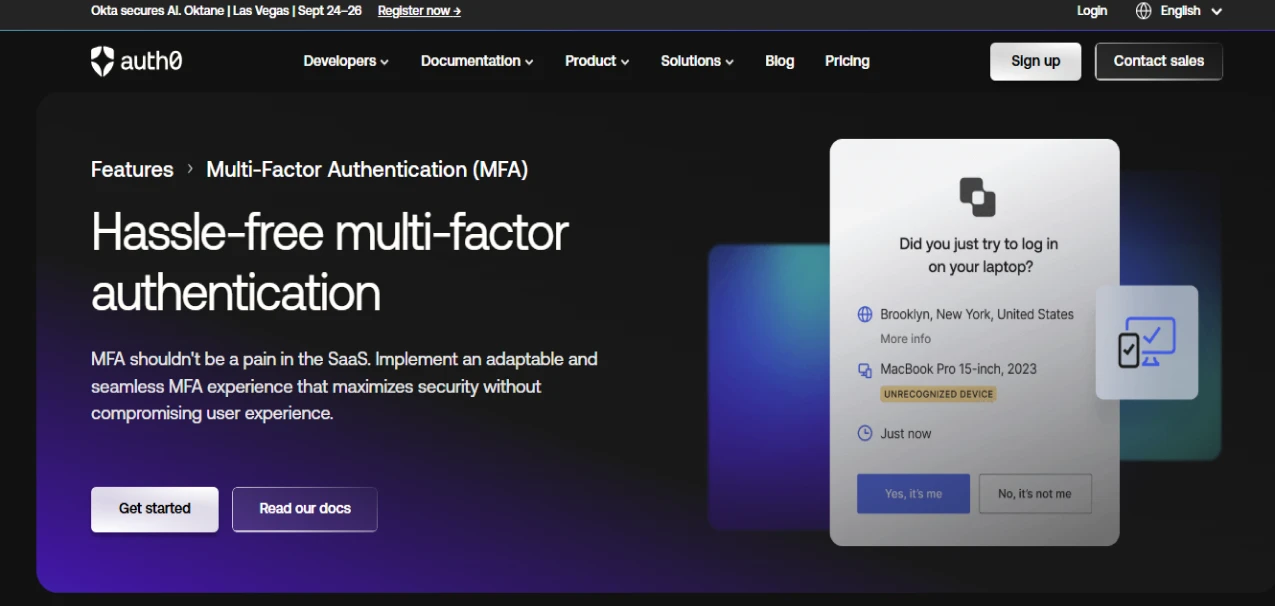Click the Features breadcrumb link
The height and width of the screenshot is (606, 1275).
[132, 169]
